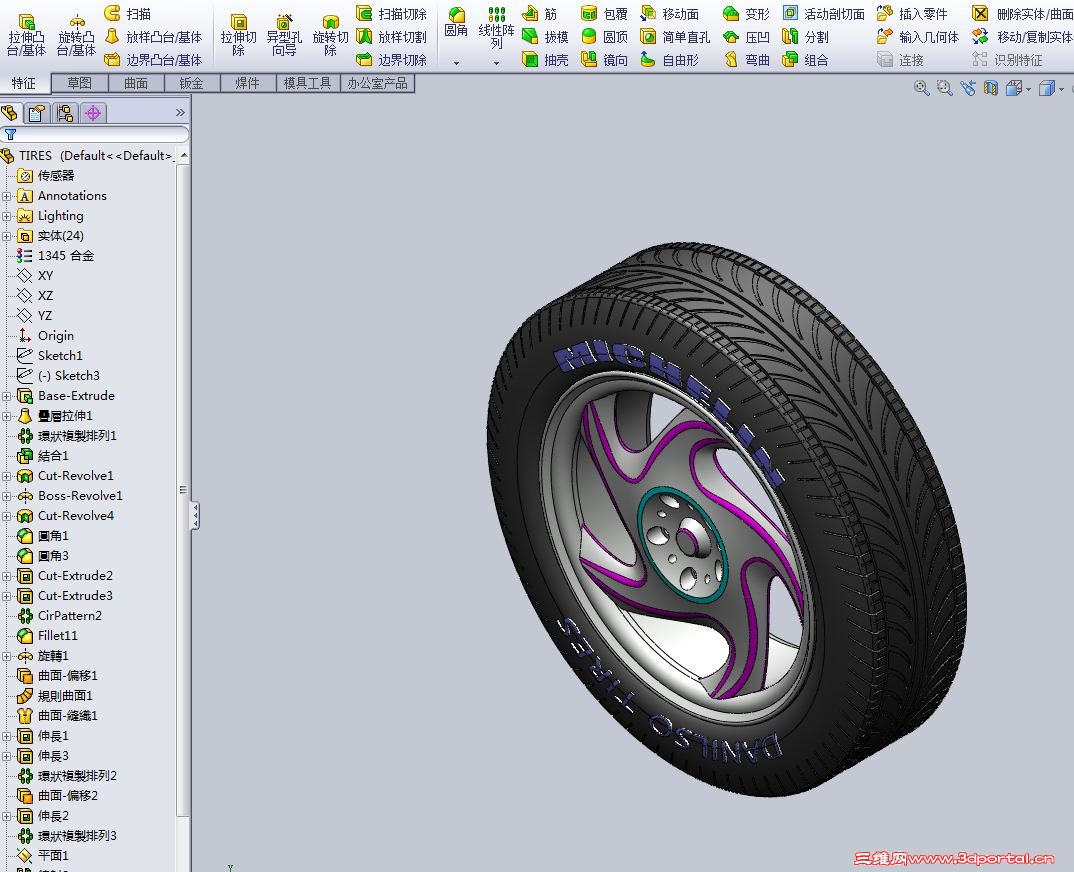The width and height of the screenshot is (1074, 872).
Task: Choose the 边界凸台/基体 boundary boss tool
Action: tap(153, 60)
